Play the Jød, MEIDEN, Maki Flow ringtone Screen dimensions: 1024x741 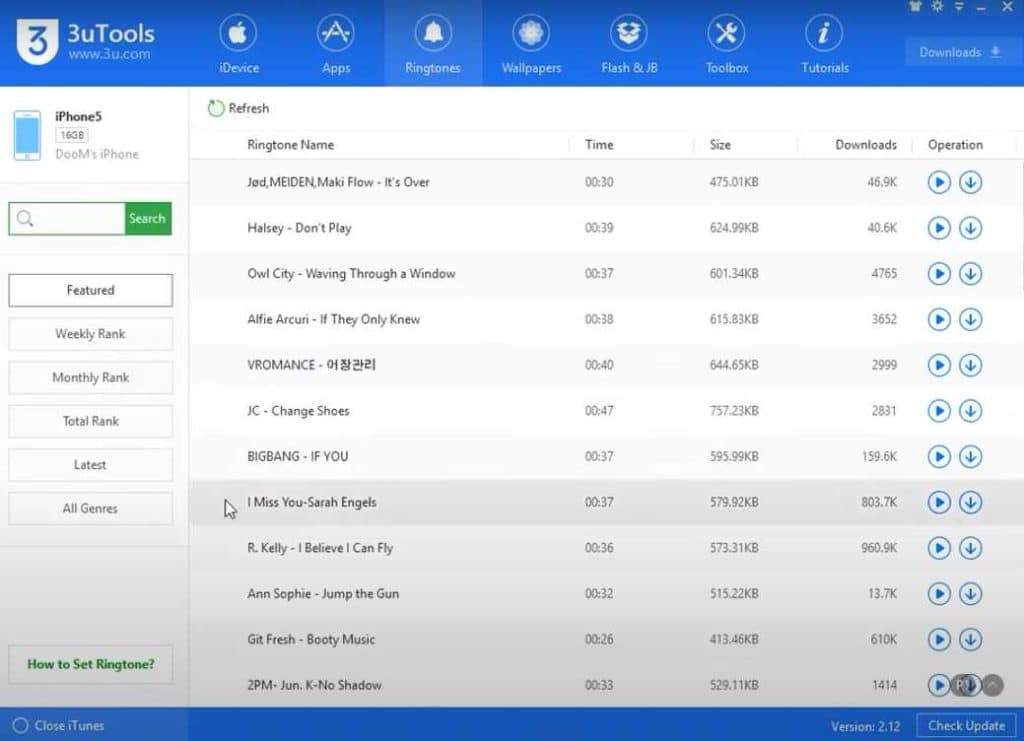939,182
